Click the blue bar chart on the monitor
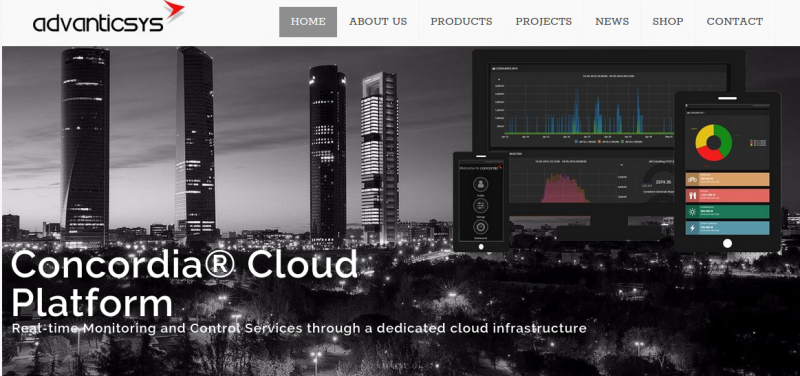Screen dimensions: 800x376 tap(608, 110)
